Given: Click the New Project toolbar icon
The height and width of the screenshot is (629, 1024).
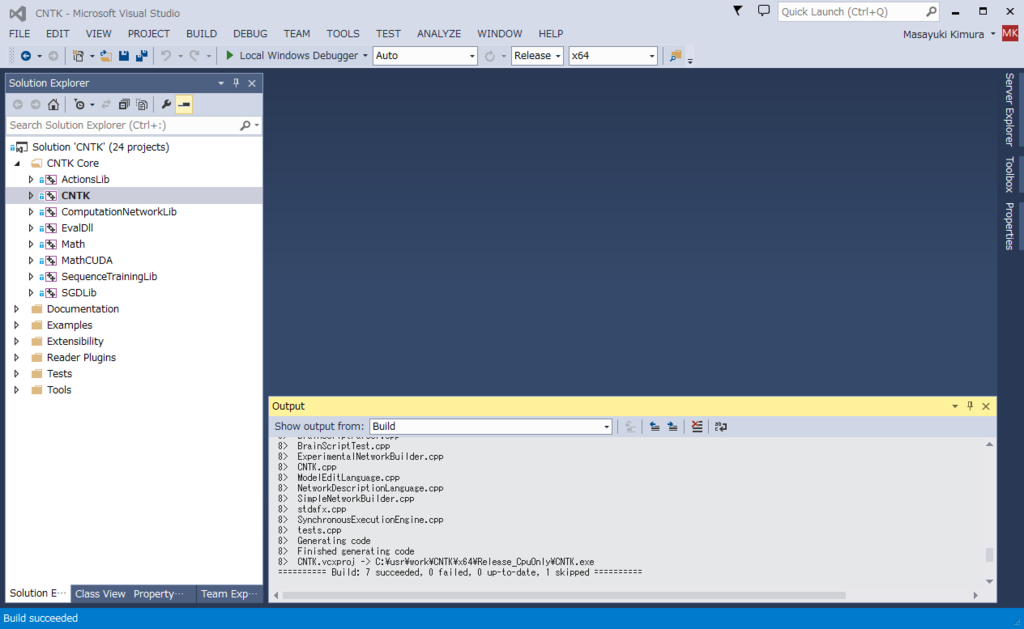Looking at the screenshot, I should pyautogui.click(x=78, y=56).
